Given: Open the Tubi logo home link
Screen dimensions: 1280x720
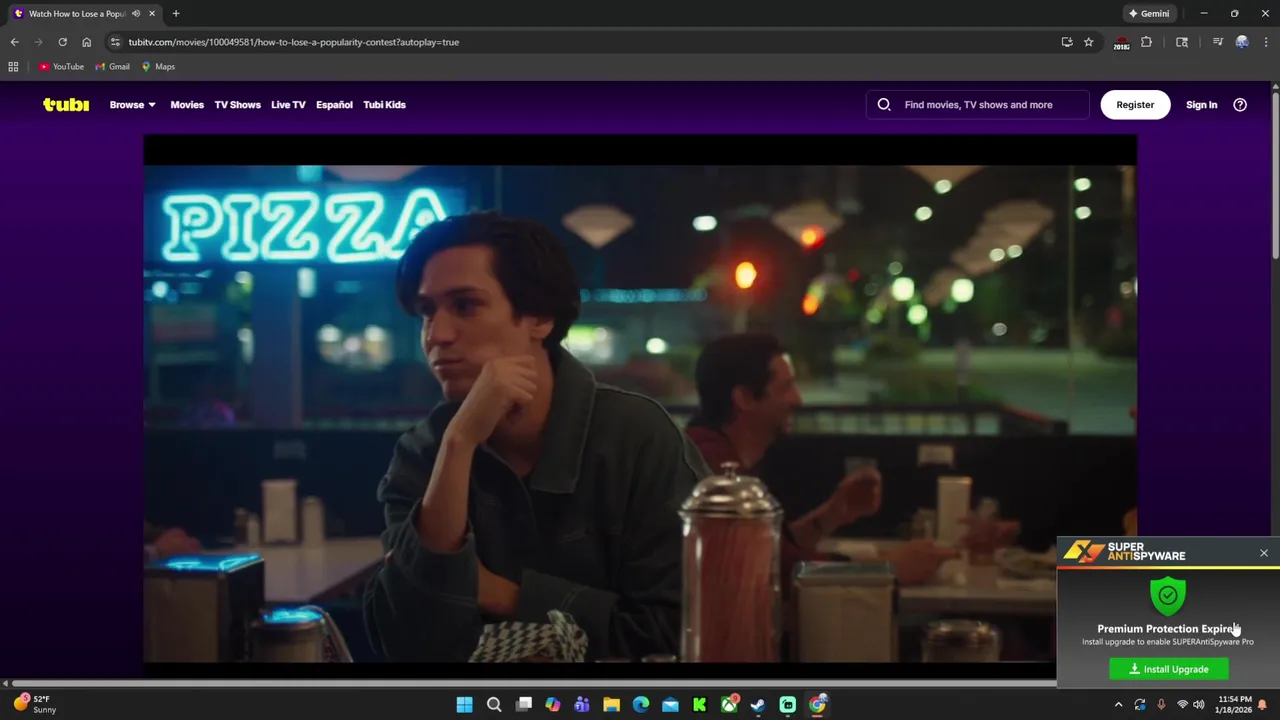Looking at the screenshot, I should 66,104.
